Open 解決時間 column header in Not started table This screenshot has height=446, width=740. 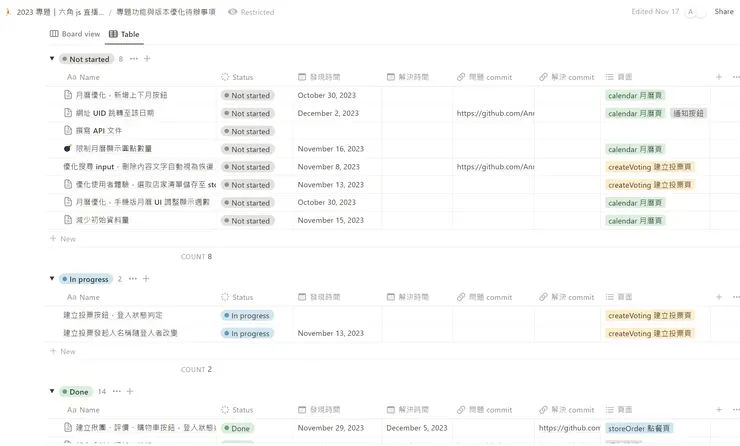click(408, 77)
